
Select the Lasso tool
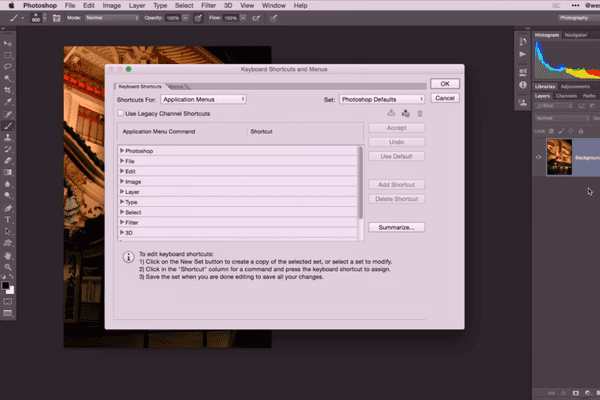pyautogui.click(x=8, y=67)
